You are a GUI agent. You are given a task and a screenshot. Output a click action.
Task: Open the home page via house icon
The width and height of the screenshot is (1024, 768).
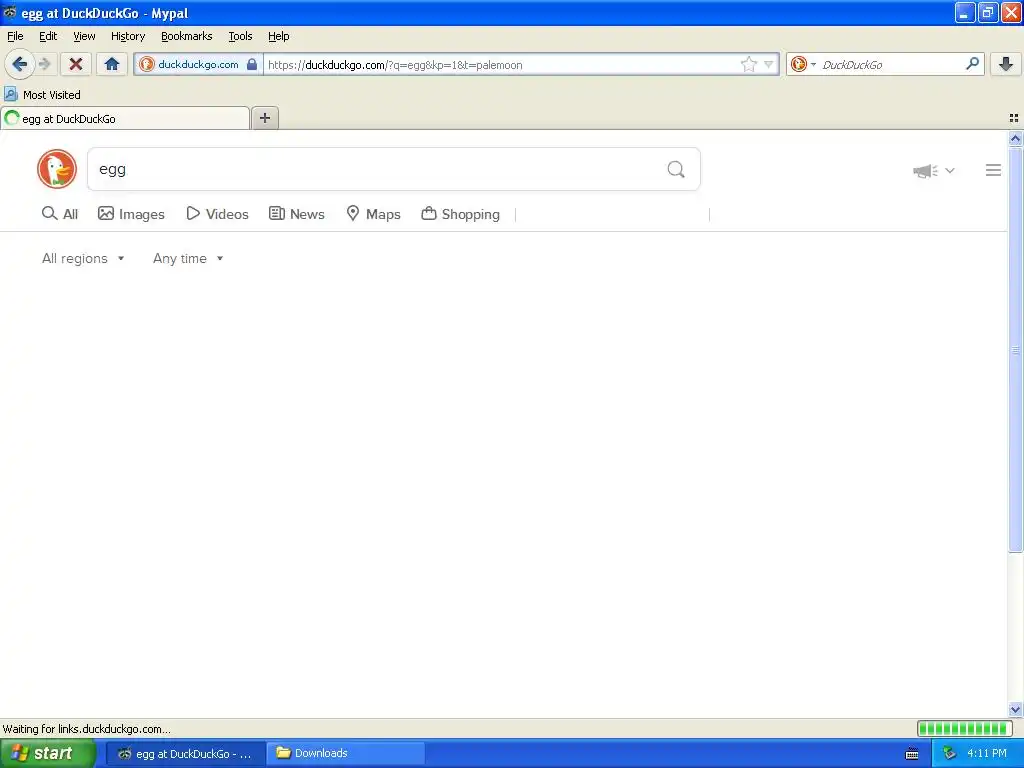pos(112,64)
